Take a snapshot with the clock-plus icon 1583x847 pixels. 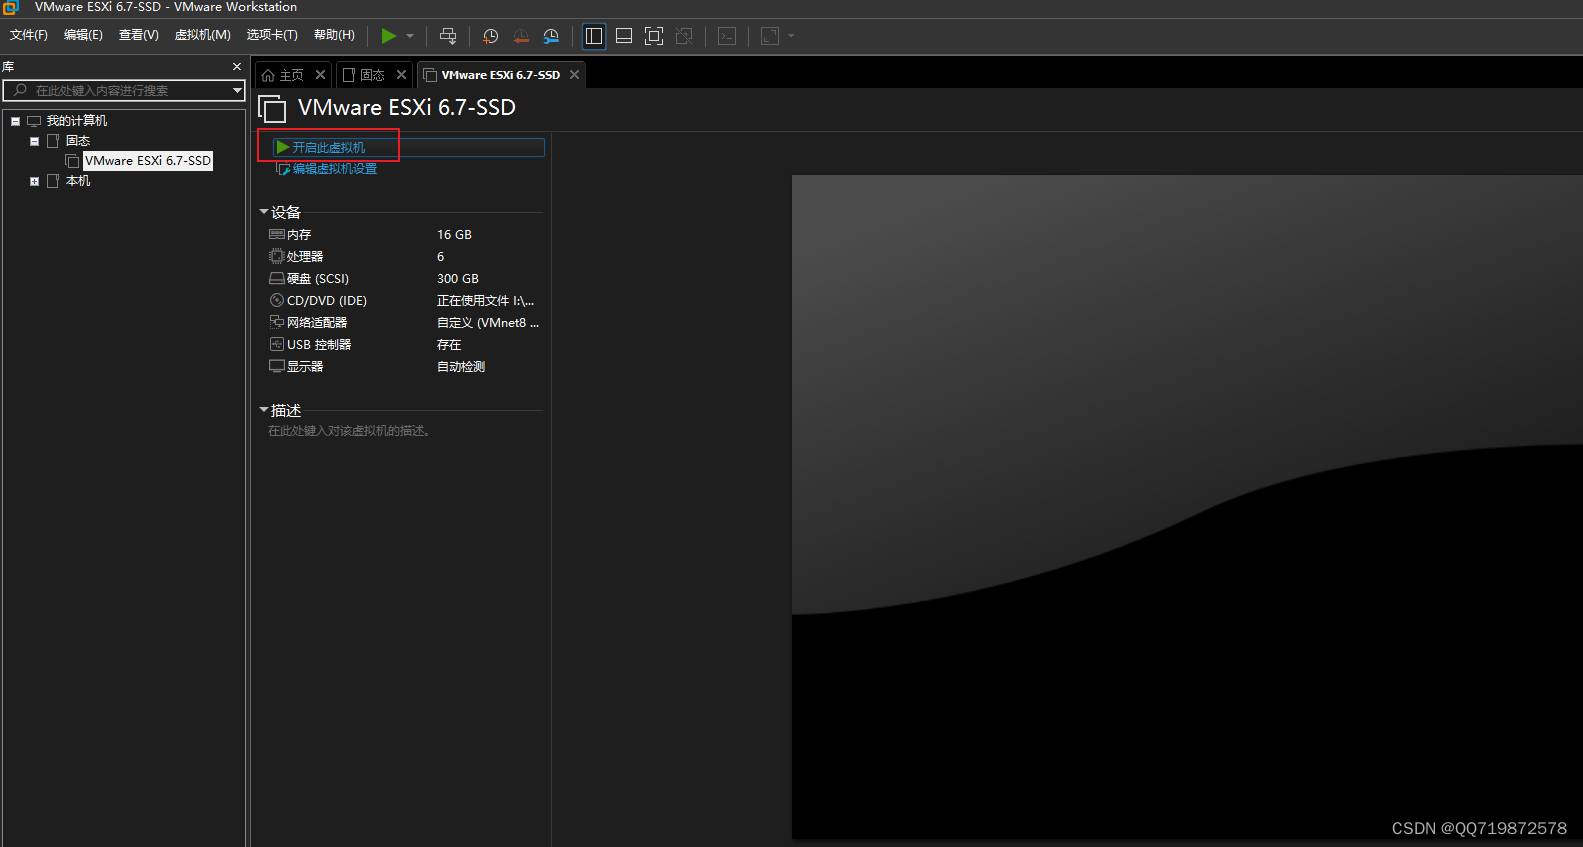tap(490, 36)
